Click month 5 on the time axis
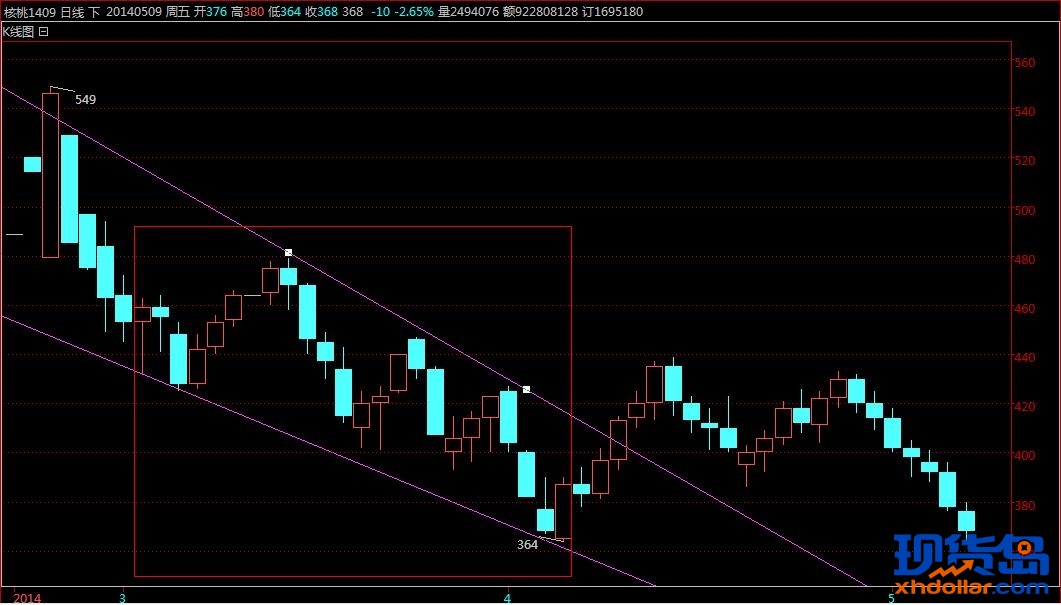 tap(891, 598)
